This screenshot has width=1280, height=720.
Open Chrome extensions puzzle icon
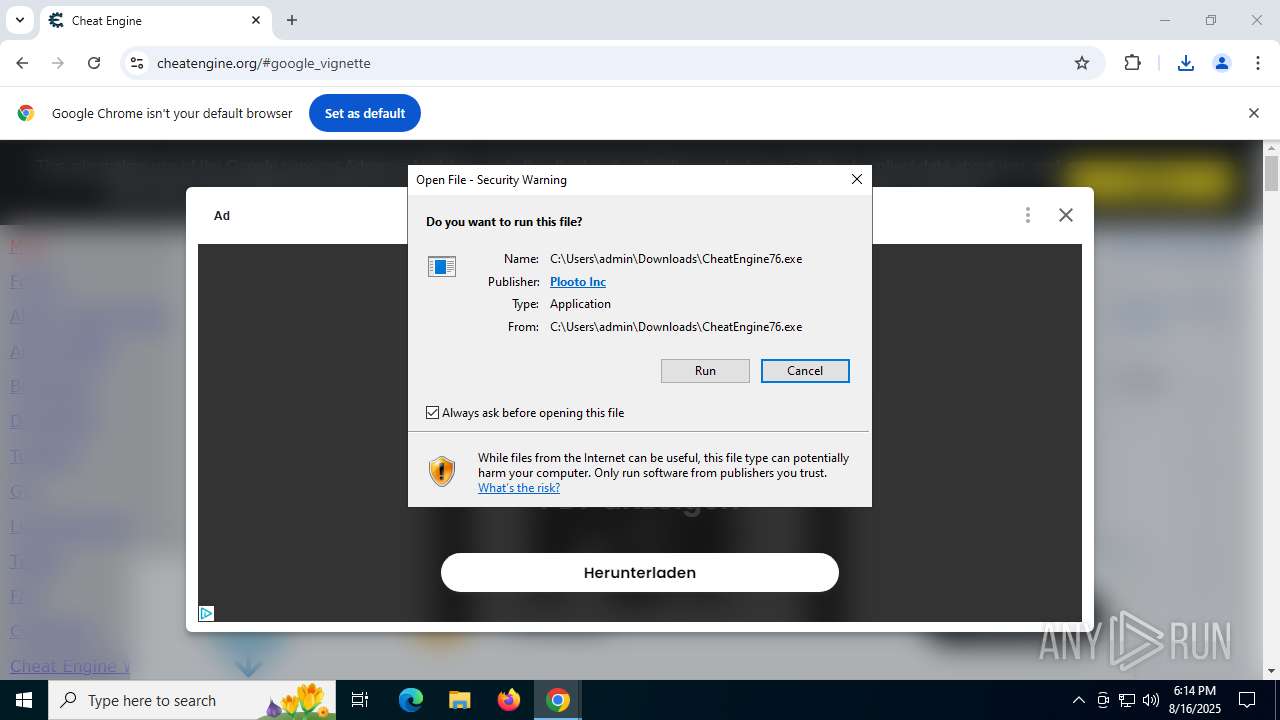(x=1132, y=63)
